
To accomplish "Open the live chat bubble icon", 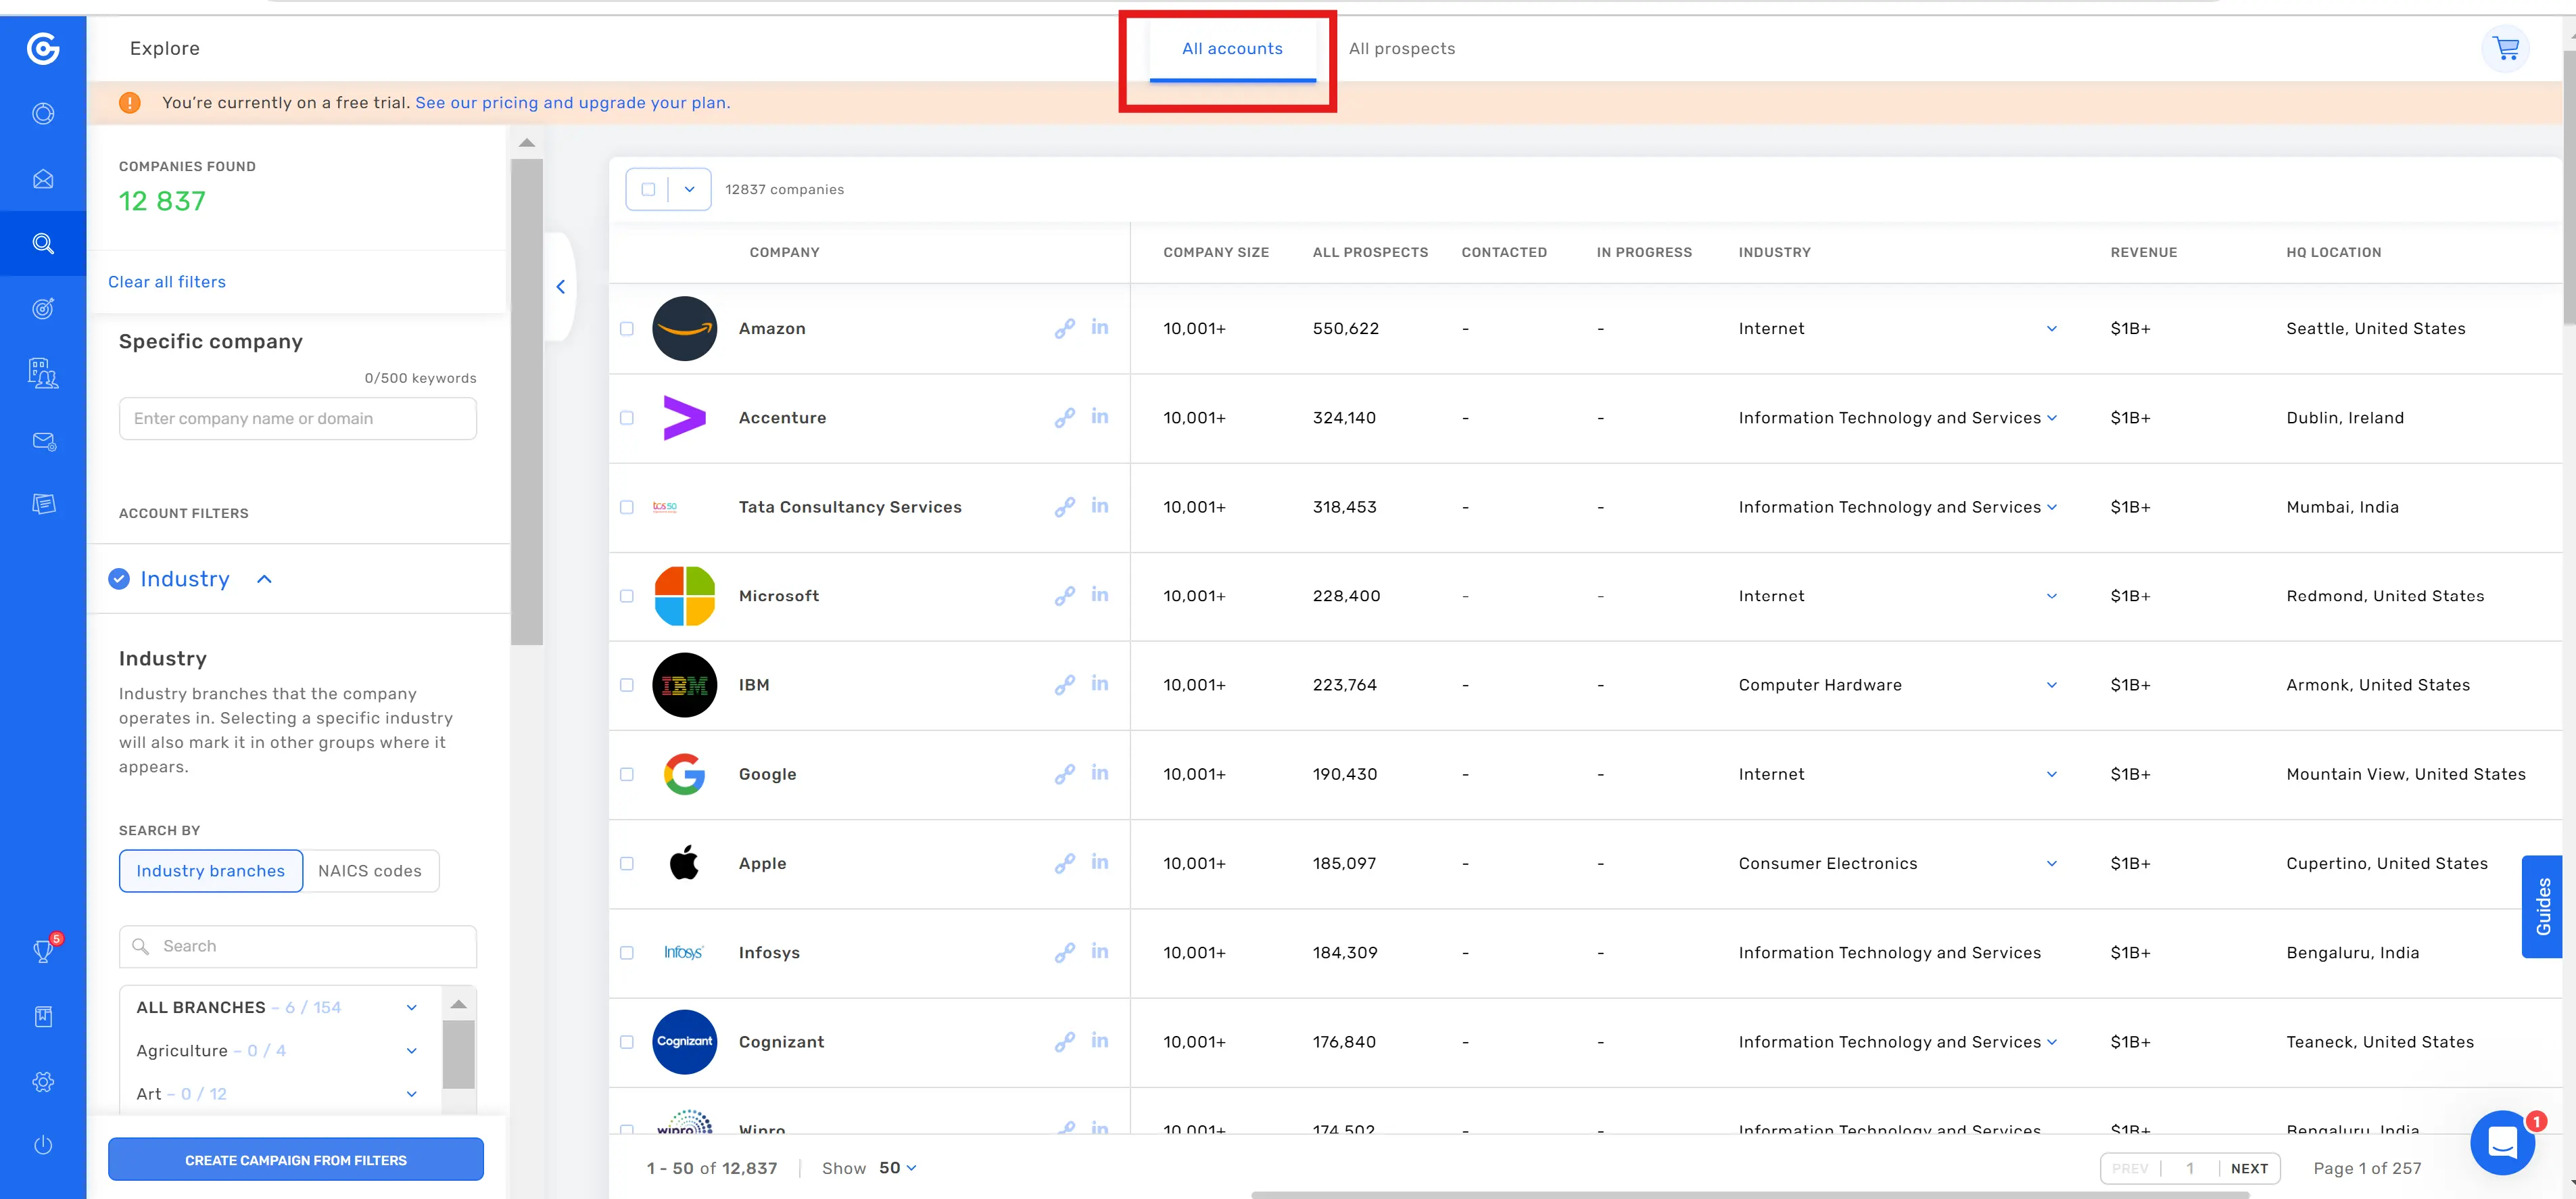I will coord(2502,1141).
